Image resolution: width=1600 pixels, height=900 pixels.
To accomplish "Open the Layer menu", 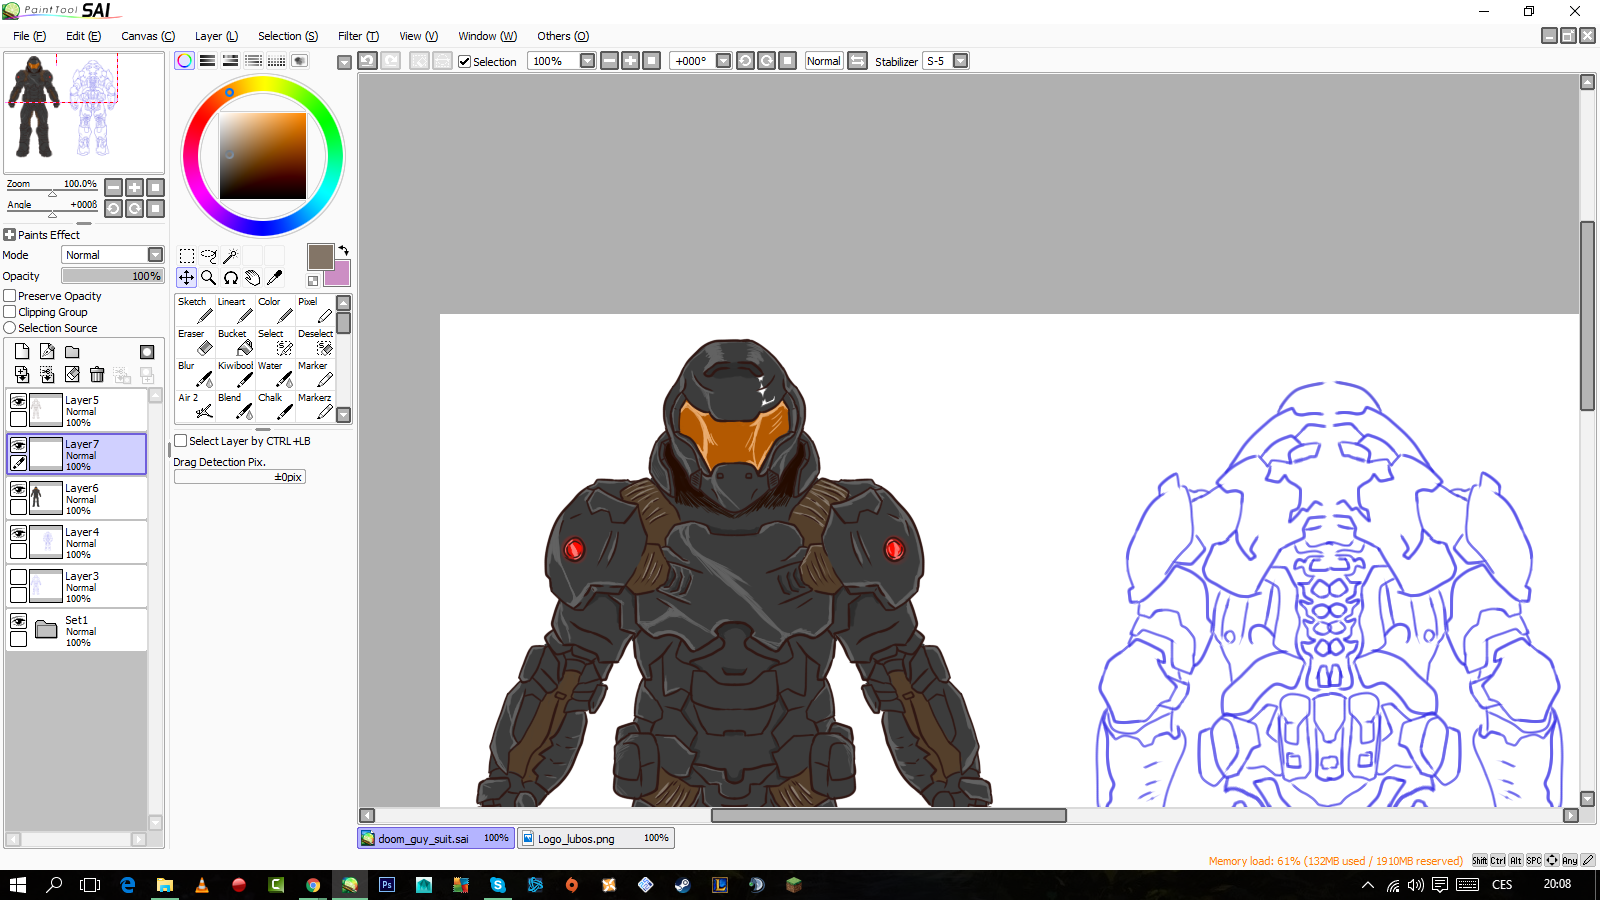I will coord(216,36).
